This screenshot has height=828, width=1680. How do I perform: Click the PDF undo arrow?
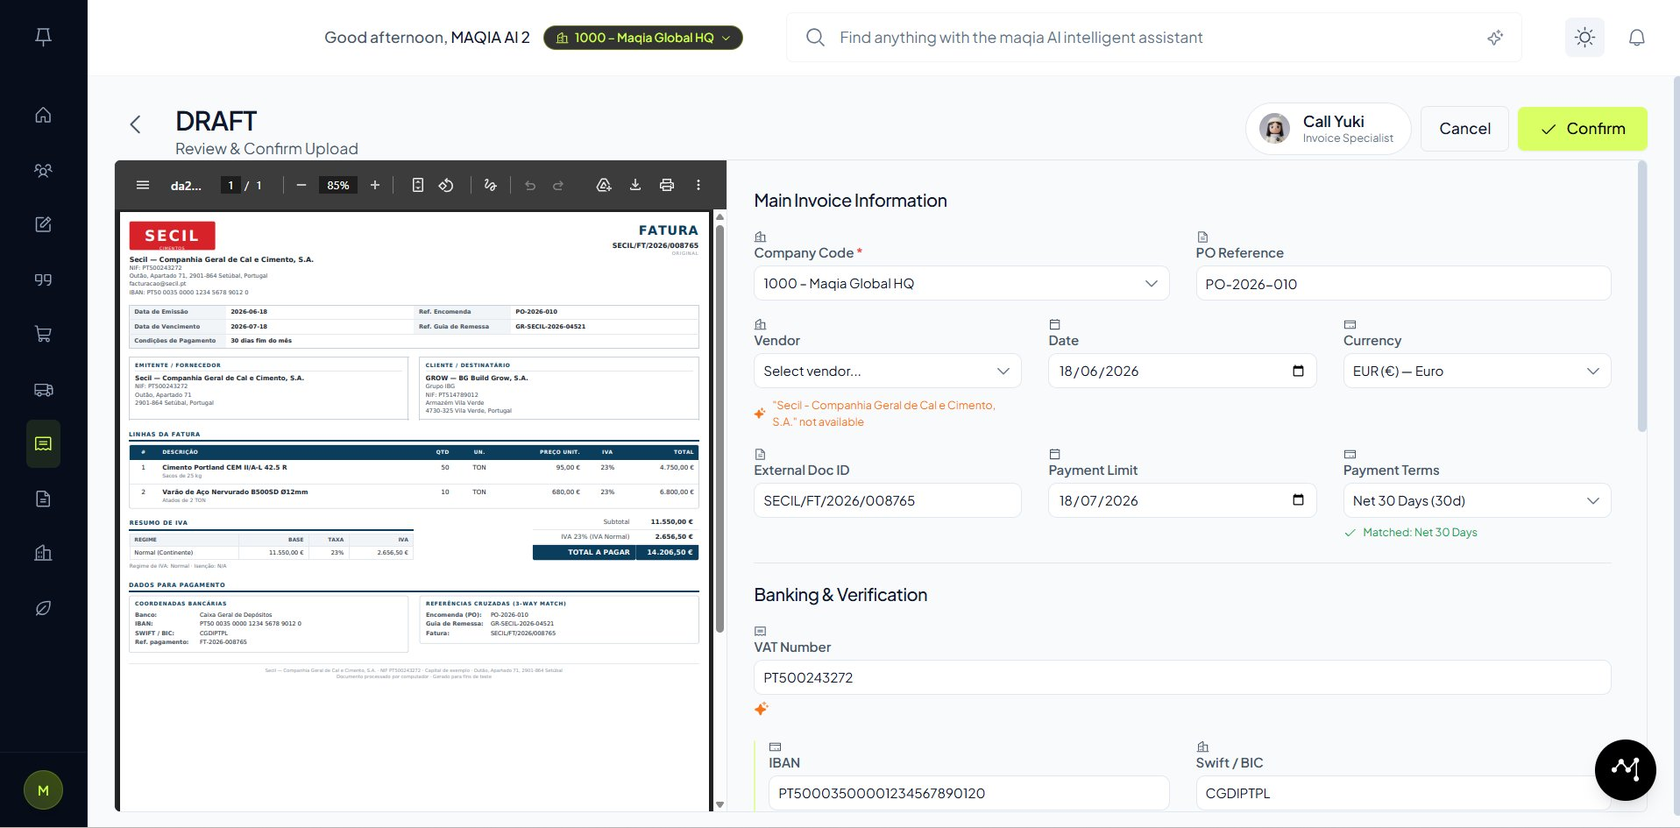pos(530,185)
